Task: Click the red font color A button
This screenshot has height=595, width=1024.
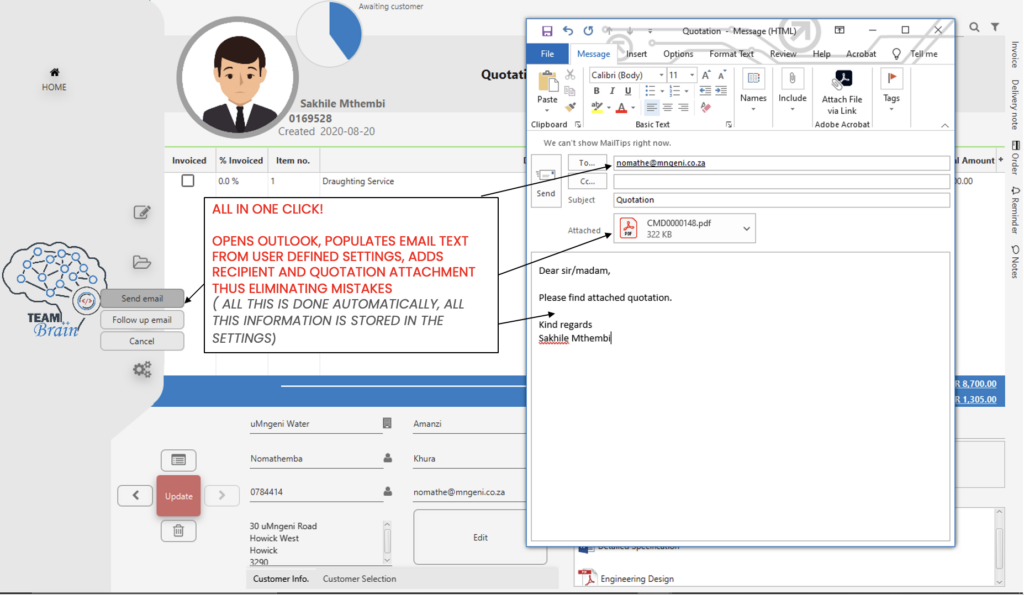Action: (622, 107)
